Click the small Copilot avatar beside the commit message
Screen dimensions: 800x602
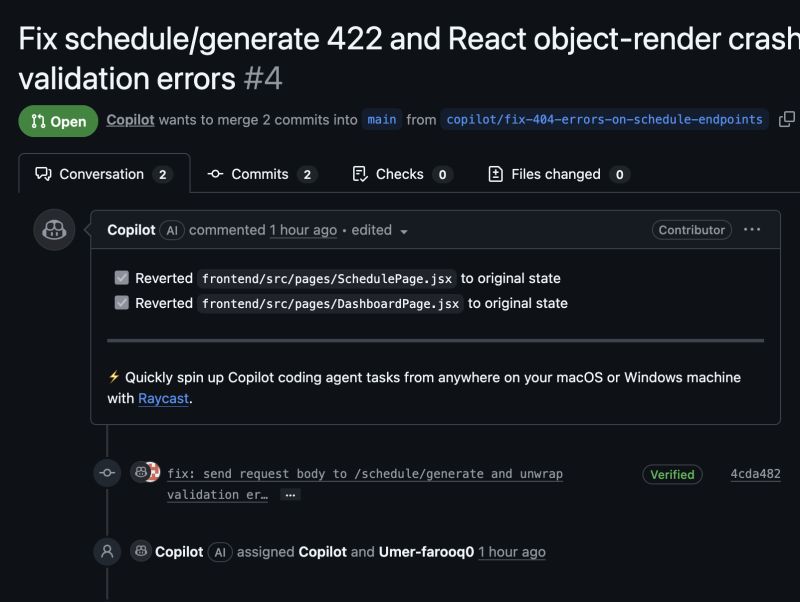pos(137,472)
